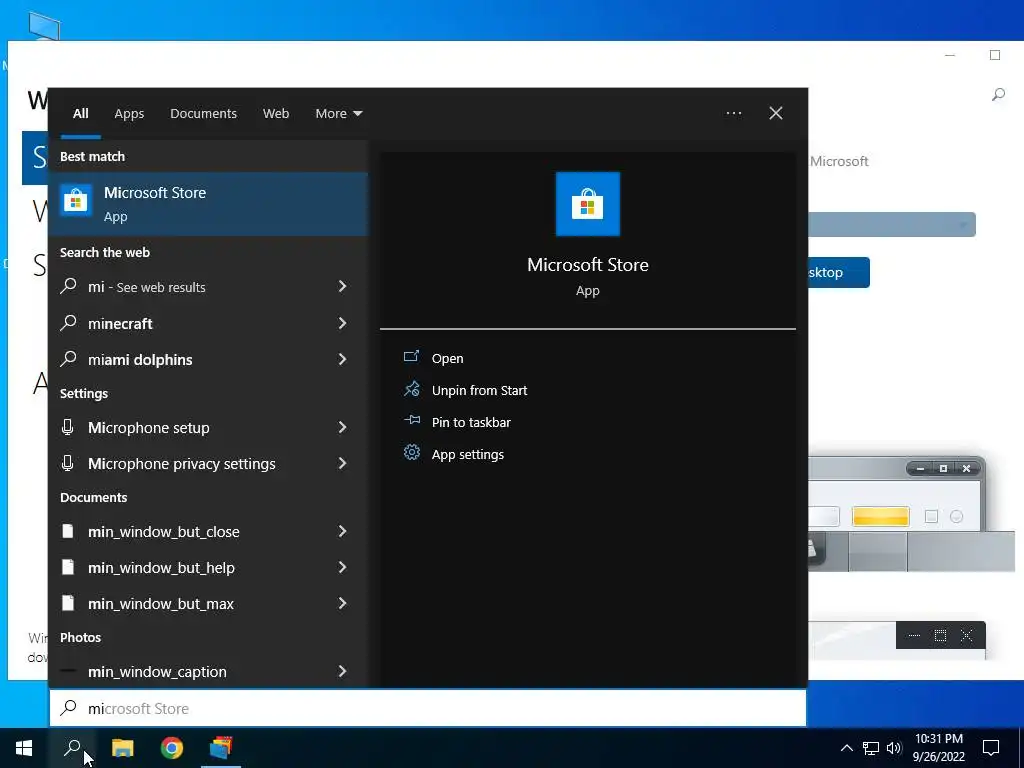1024x768 pixels.
Task: Expand mi web results arrow
Action: pos(342,286)
